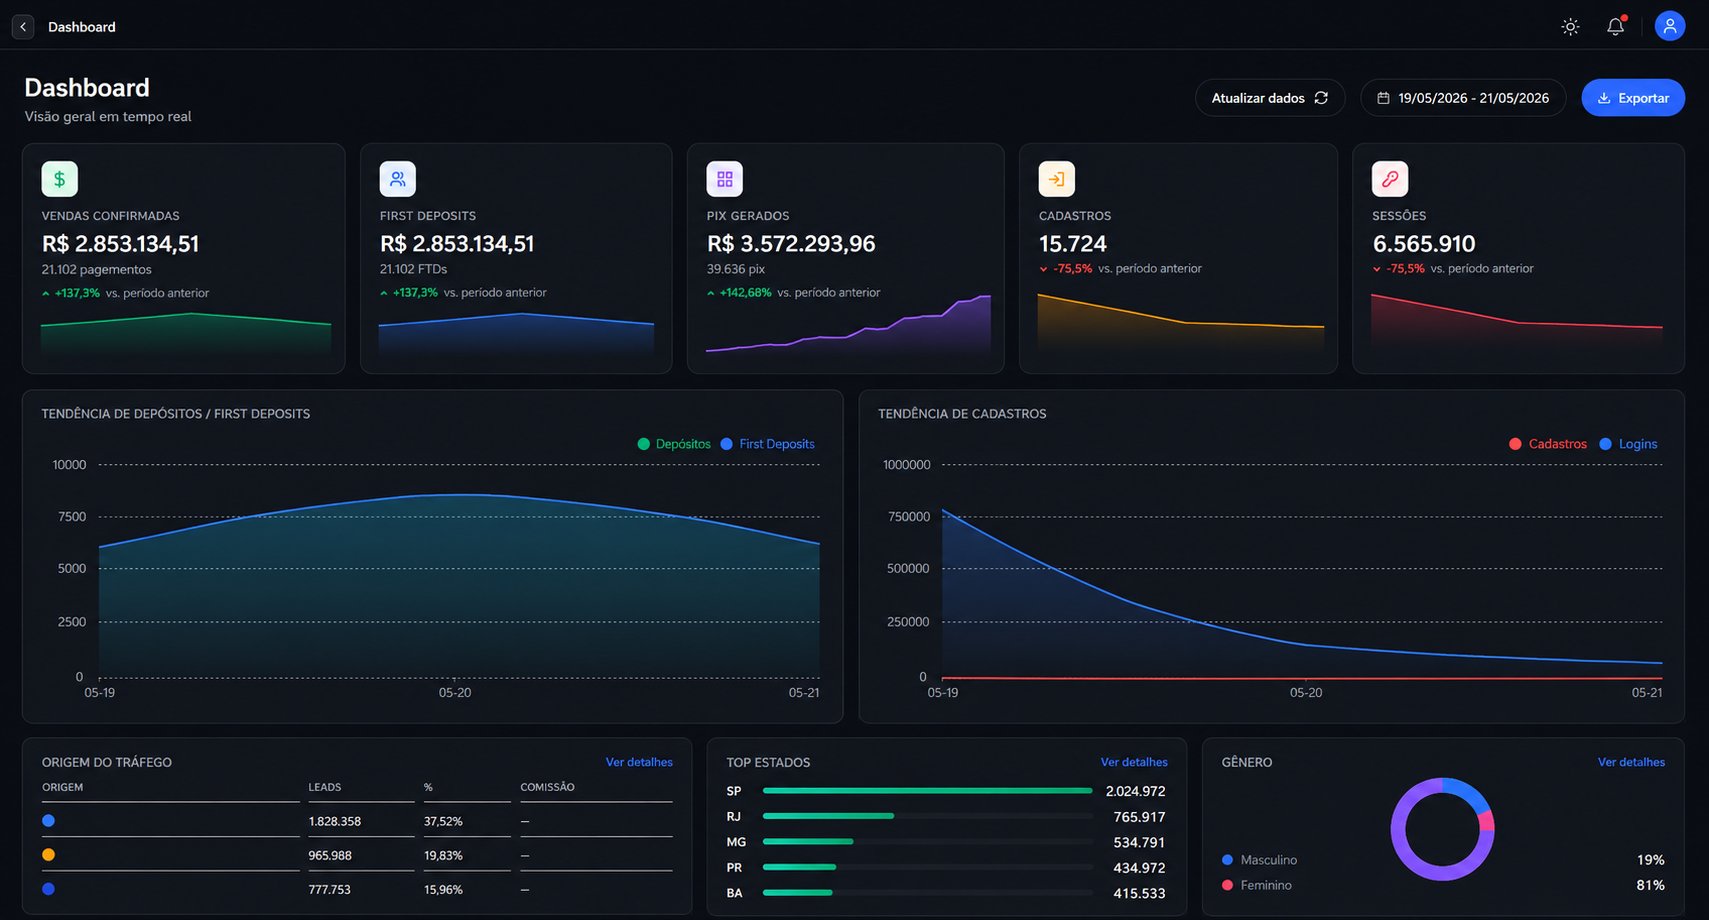
Task: Open the user profile avatar
Action: (x=1669, y=26)
